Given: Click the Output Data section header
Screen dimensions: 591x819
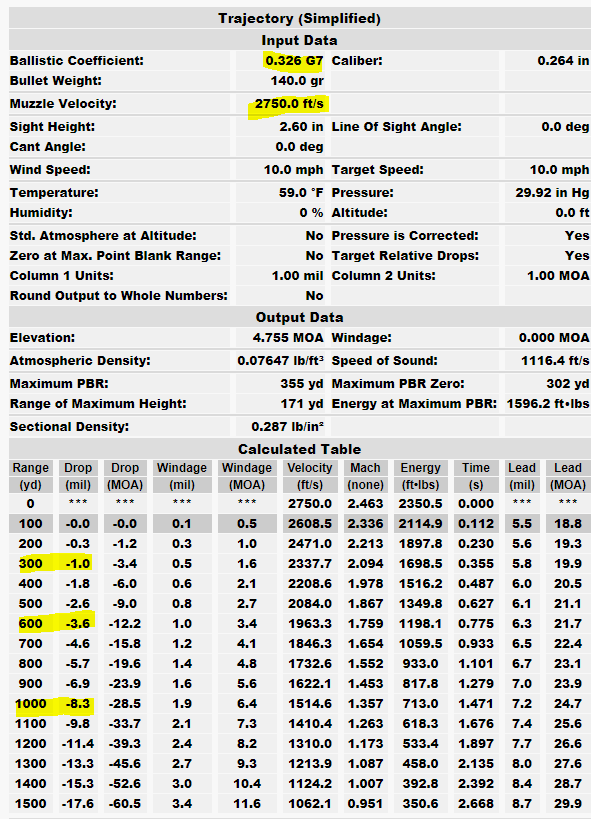Looking at the screenshot, I should (299, 317).
